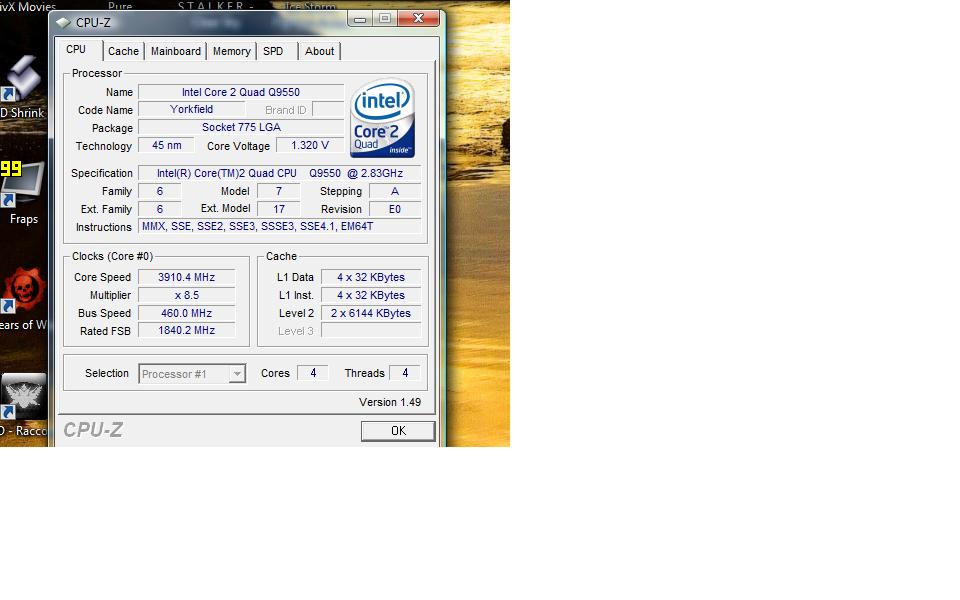960x600 pixels.
Task: Show the About tab
Action: point(320,51)
